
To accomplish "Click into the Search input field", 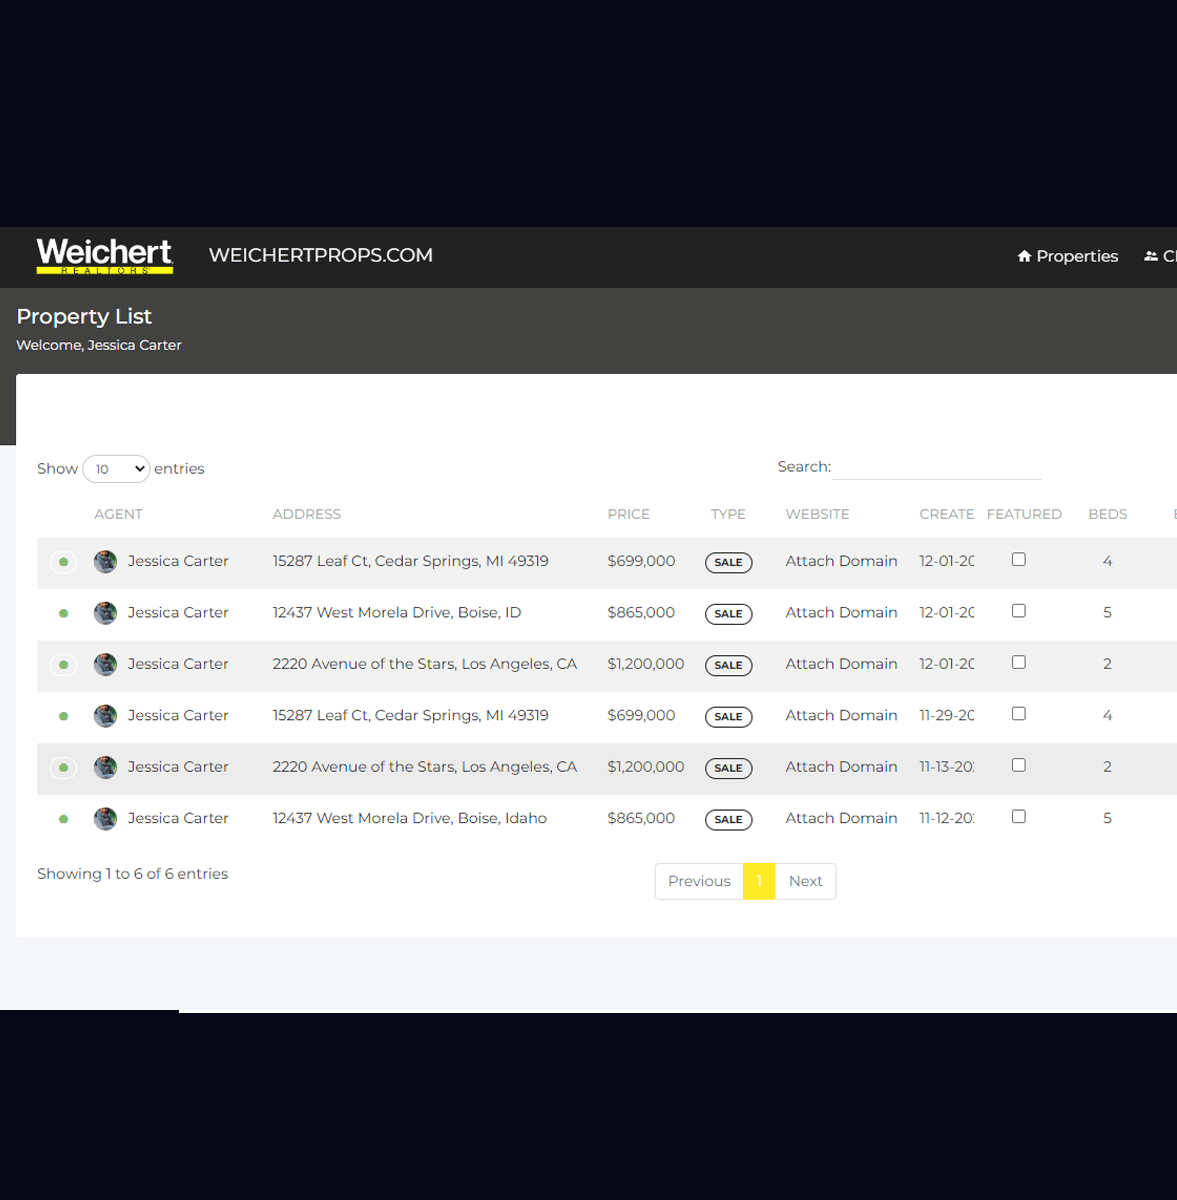I will pyautogui.click(x=936, y=467).
